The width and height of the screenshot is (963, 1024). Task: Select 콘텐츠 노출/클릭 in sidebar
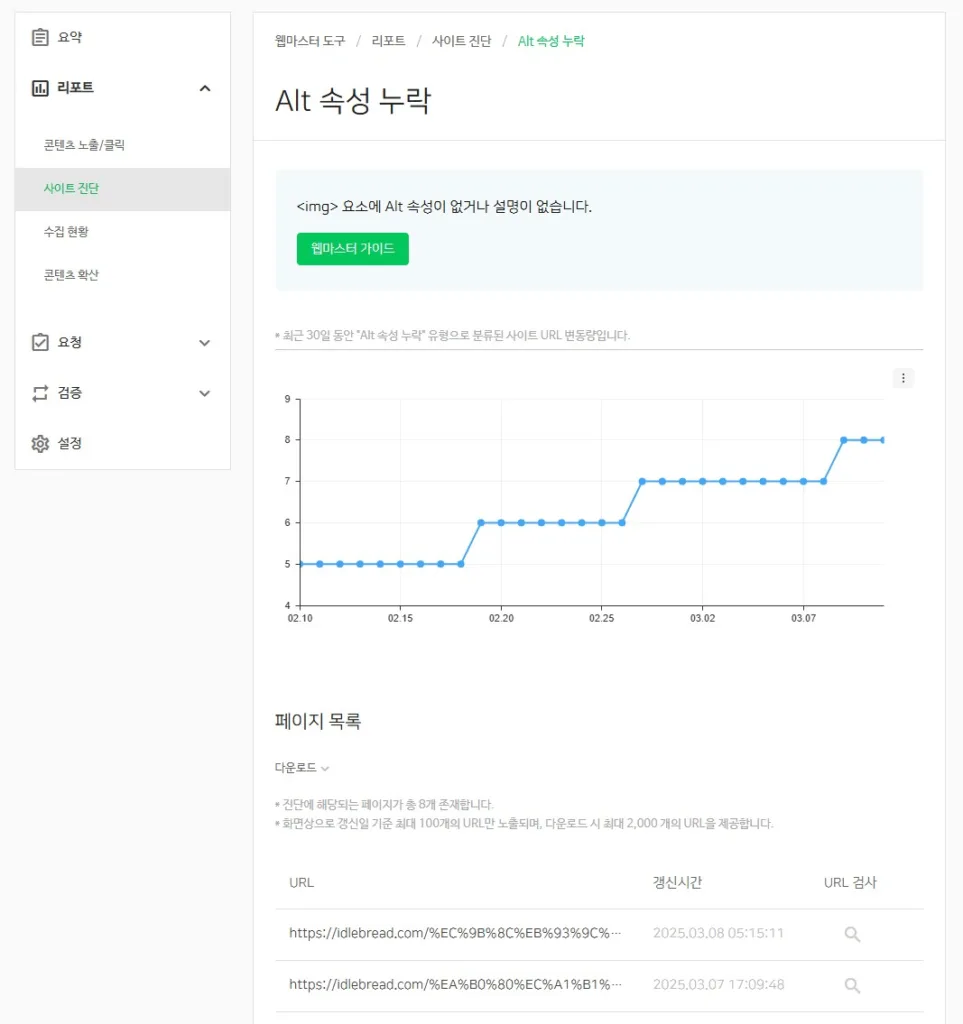[84, 145]
